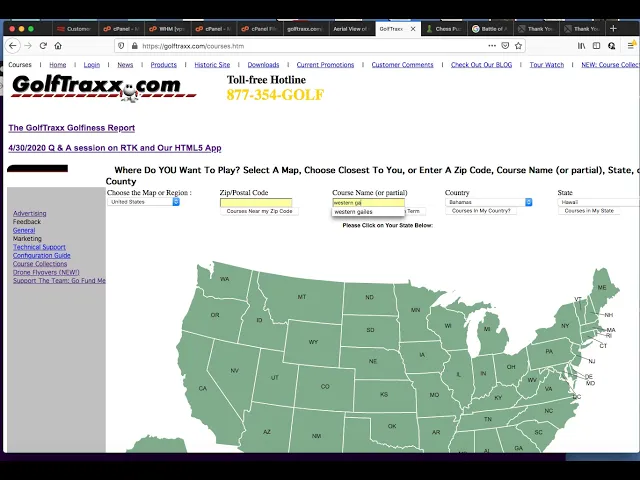Switch to the WHM tab
Screen dimensions: 640x480
tap(167, 29)
